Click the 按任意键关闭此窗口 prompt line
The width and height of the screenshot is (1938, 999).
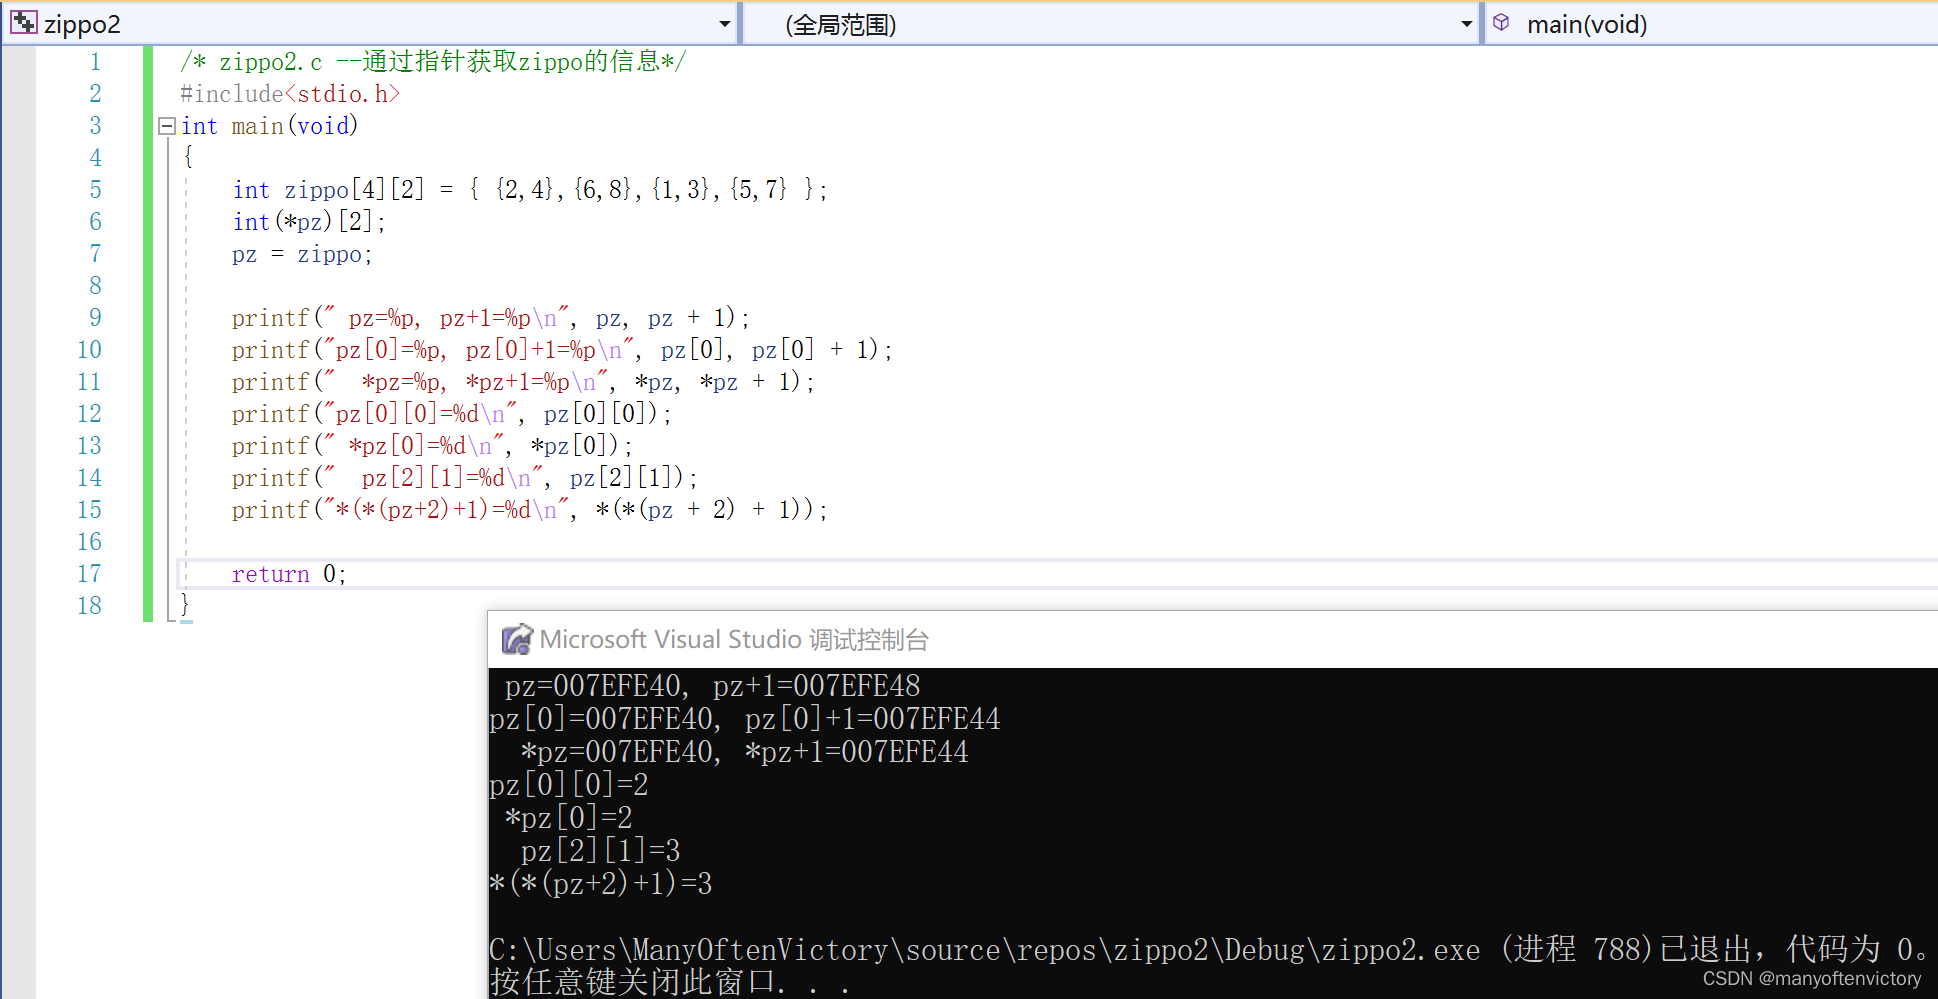point(669,982)
